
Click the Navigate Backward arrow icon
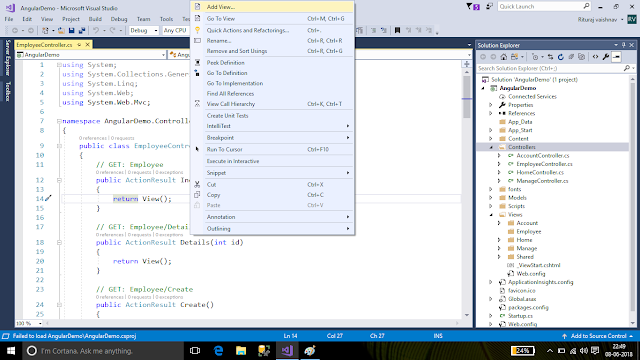[x=15, y=31]
